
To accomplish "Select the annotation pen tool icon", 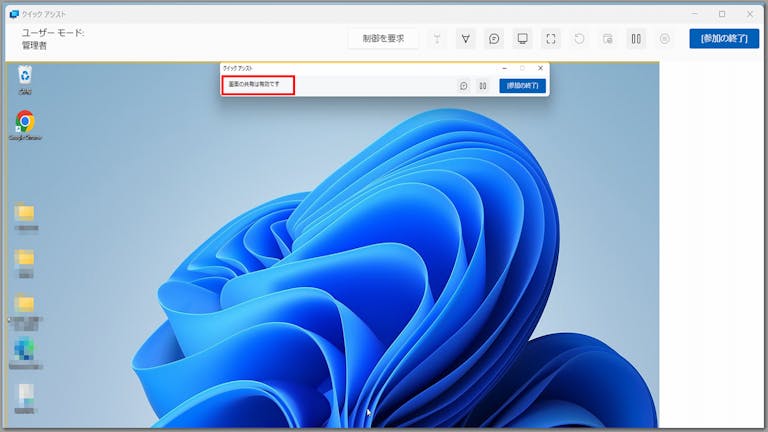I will click(465, 39).
